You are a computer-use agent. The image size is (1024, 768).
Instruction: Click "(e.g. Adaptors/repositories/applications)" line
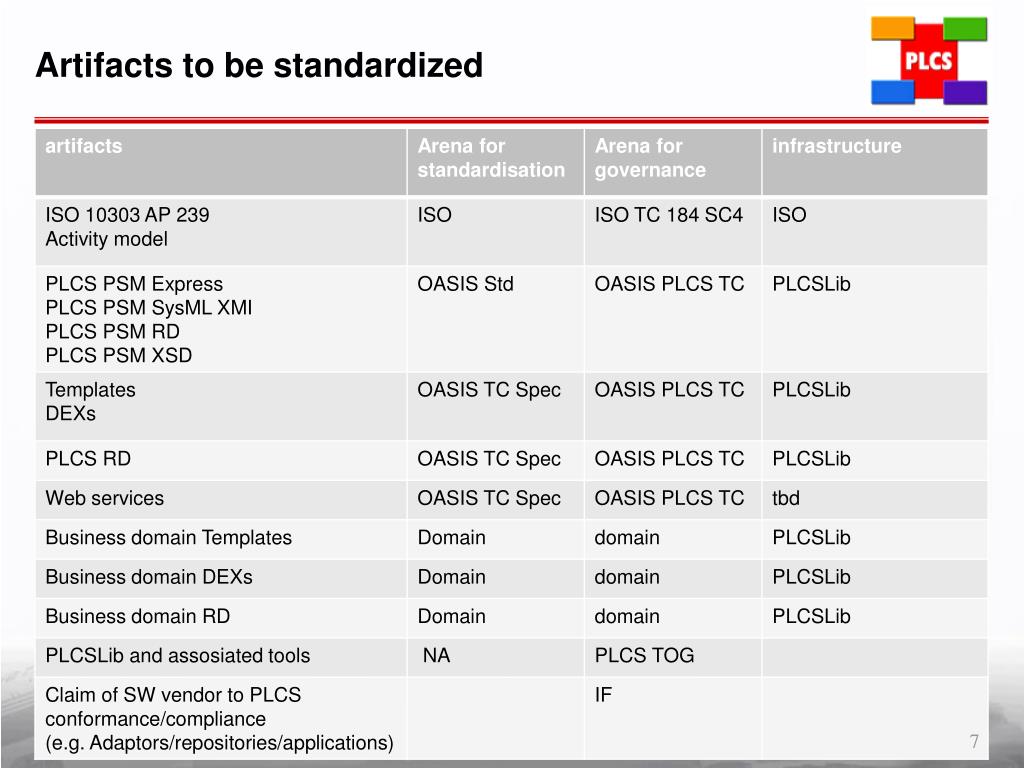coord(219,743)
